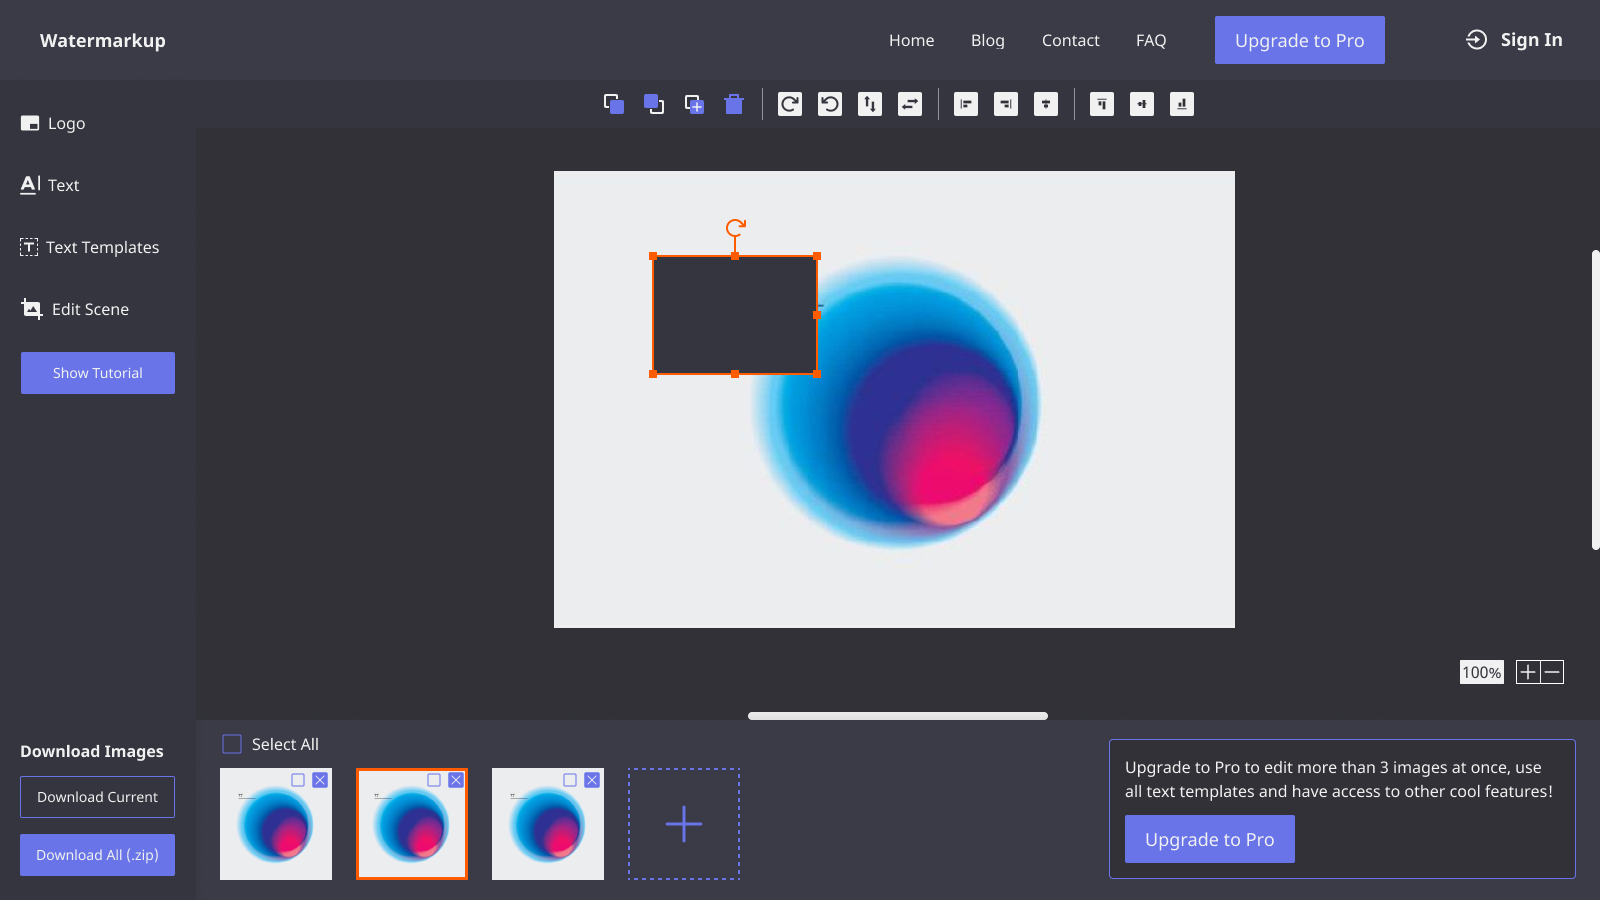Click the Show Tutorial button
This screenshot has width=1600, height=900.
point(98,373)
